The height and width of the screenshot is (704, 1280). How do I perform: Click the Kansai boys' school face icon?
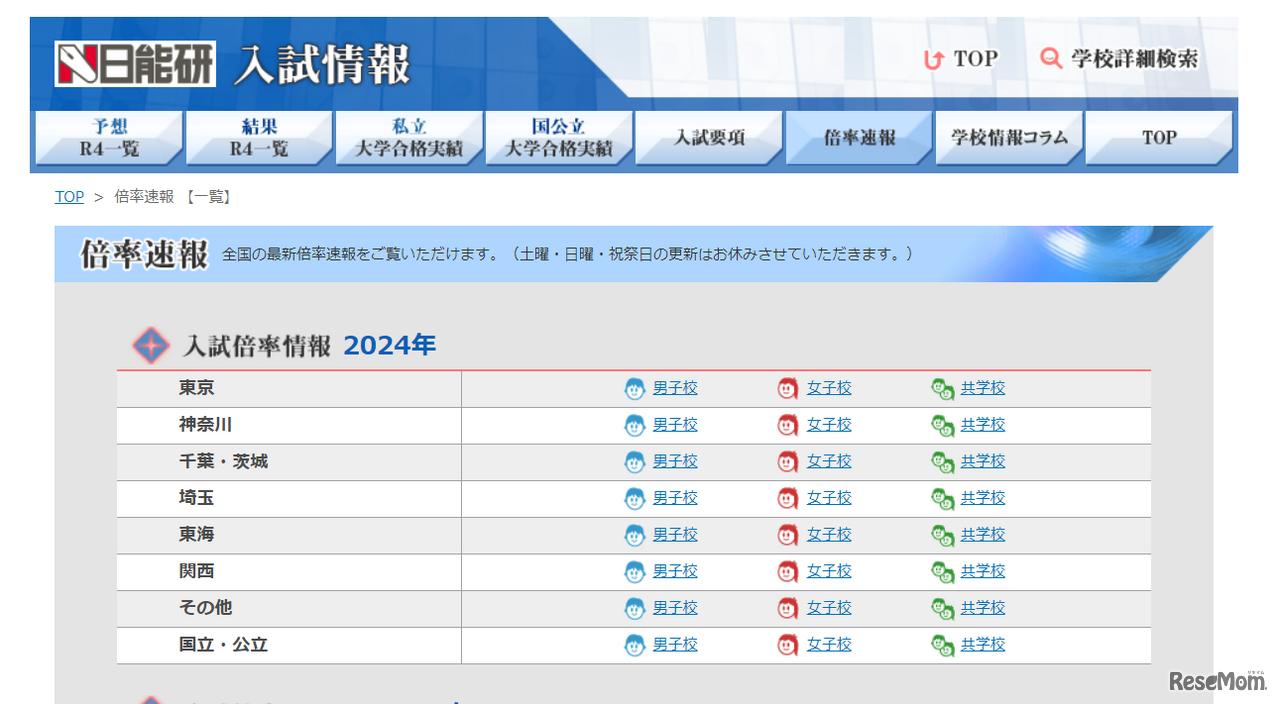[x=635, y=572]
